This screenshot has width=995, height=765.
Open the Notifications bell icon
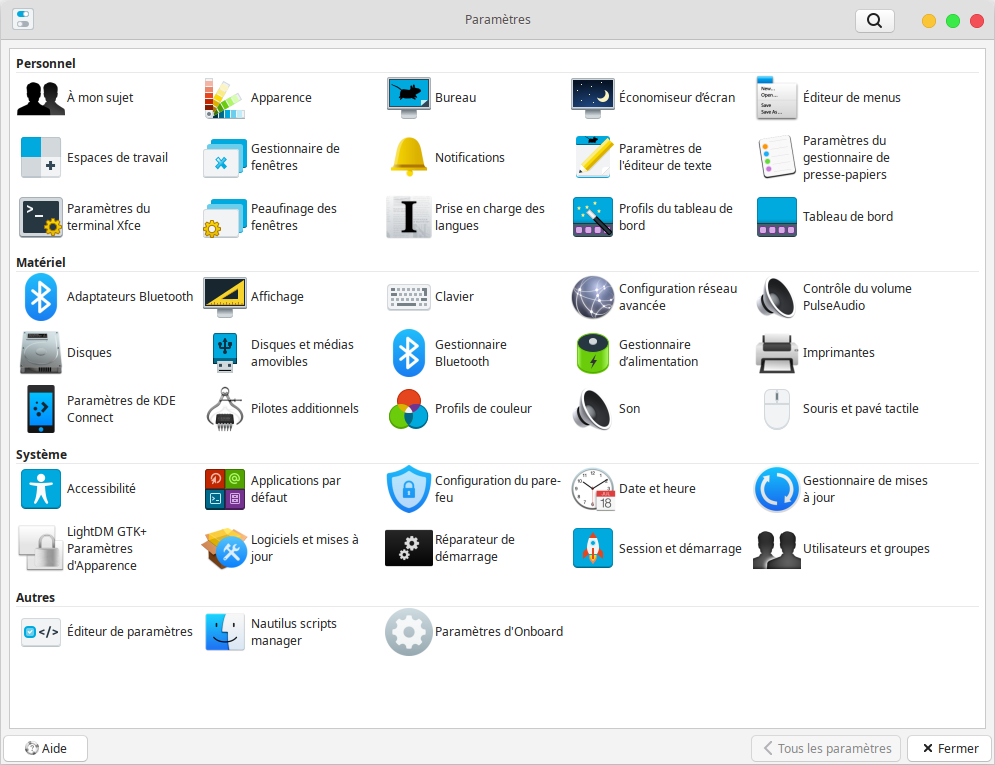pyautogui.click(x=409, y=158)
